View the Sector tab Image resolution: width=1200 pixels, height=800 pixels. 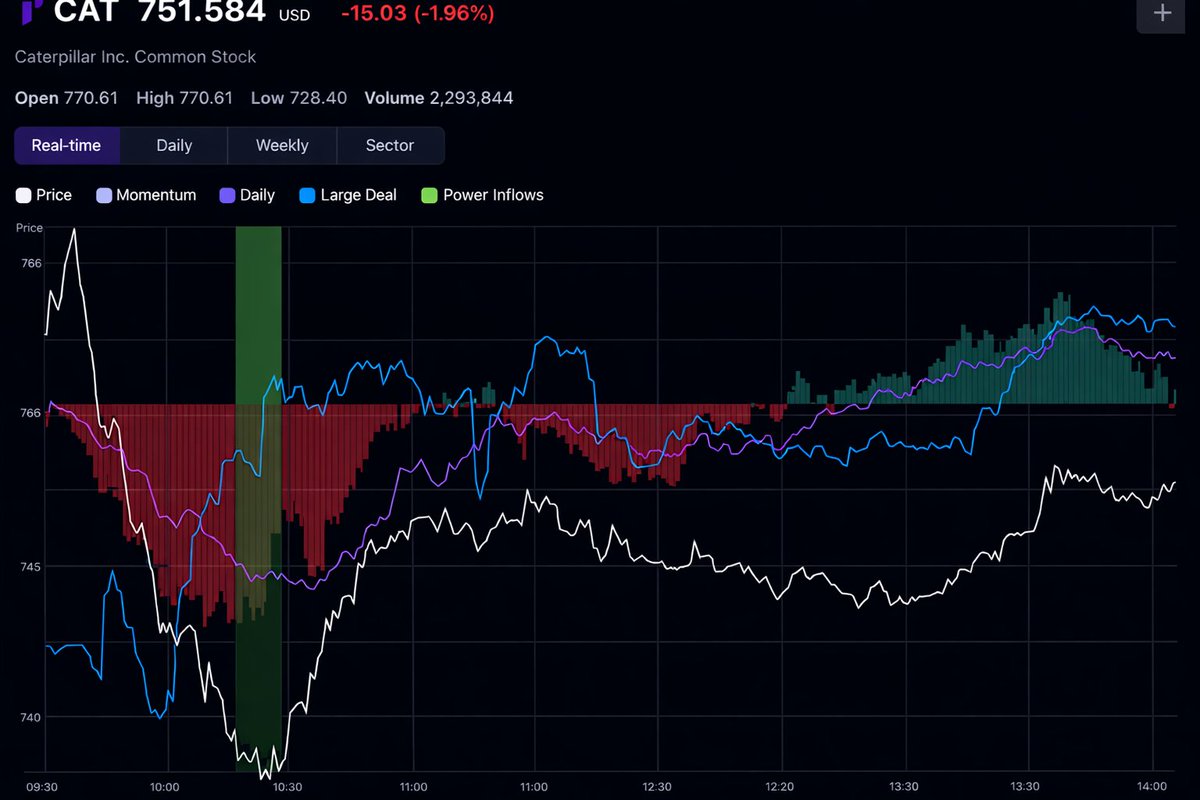[390, 145]
